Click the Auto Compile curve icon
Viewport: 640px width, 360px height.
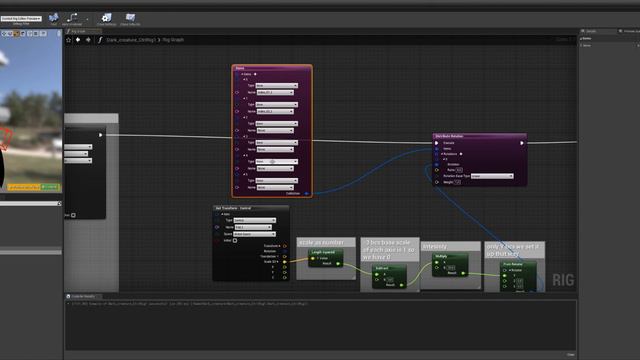click(72, 18)
